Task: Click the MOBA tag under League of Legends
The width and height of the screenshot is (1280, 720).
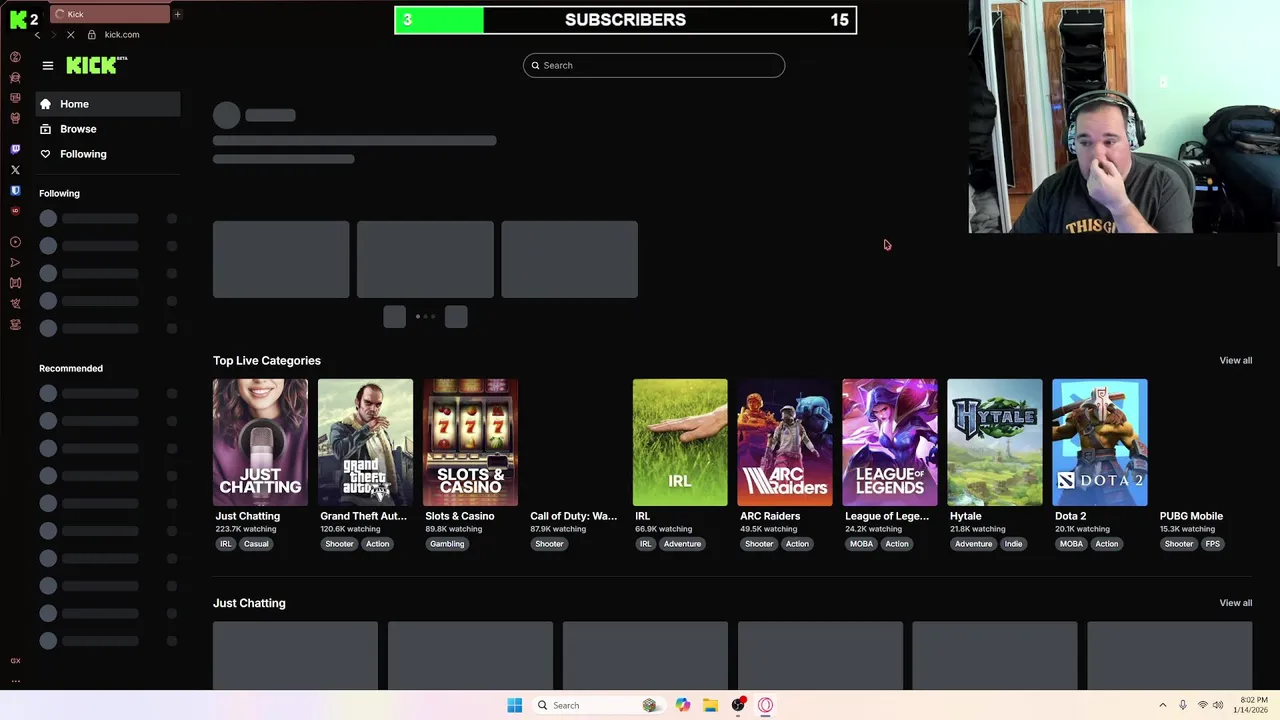Action: point(861,544)
